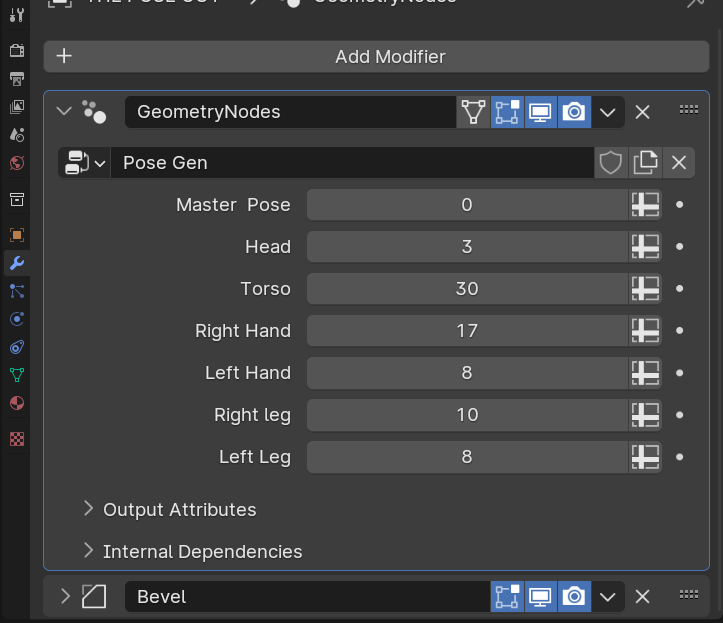723x623 pixels.
Task: Click the Right Hand value field
Action: (467, 331)
